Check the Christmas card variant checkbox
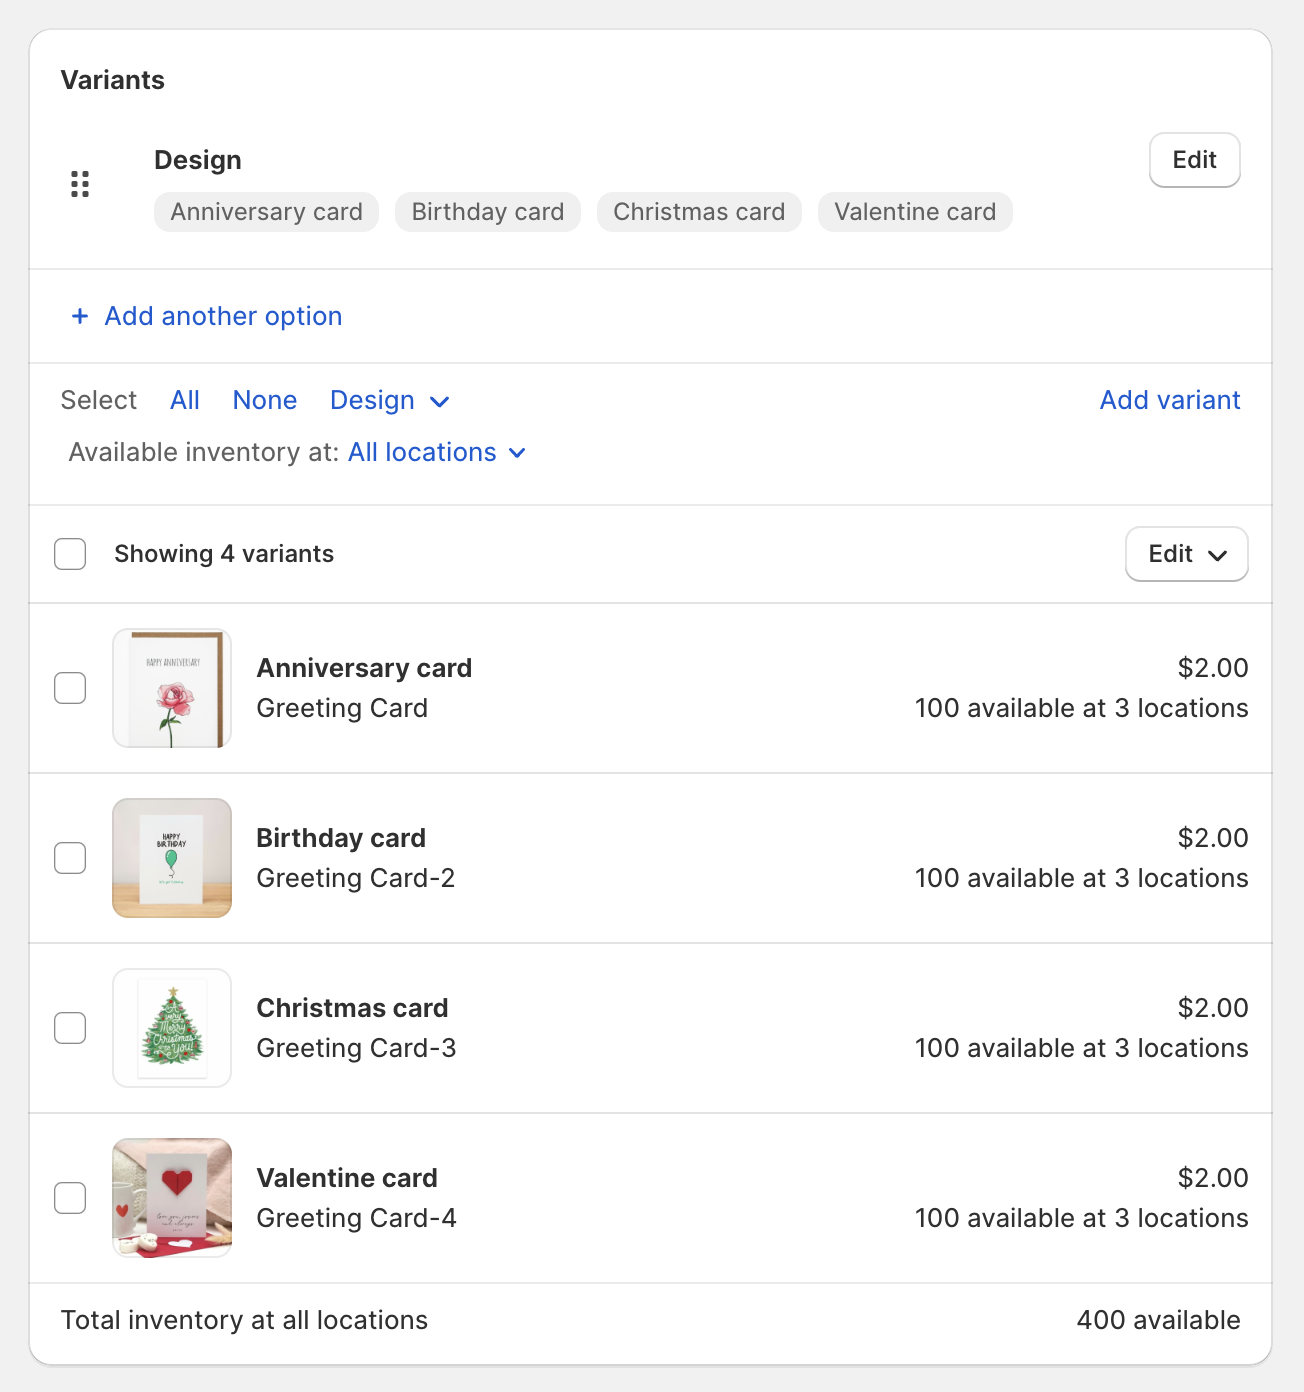This screenshot has width=1304, height=1392. [x=70, y=1028]
